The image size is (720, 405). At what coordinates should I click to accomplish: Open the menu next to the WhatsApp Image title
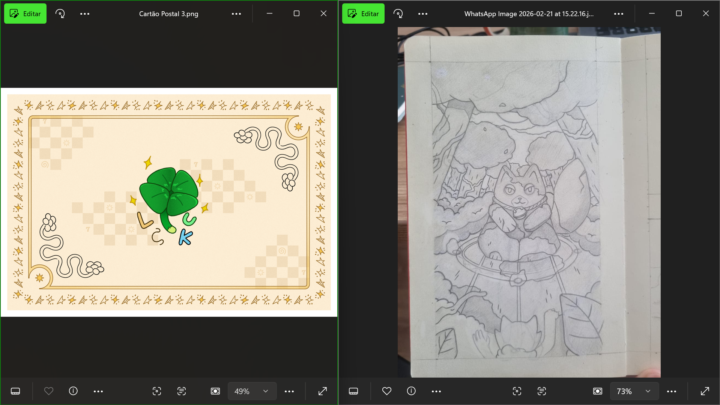click(619, 14)
